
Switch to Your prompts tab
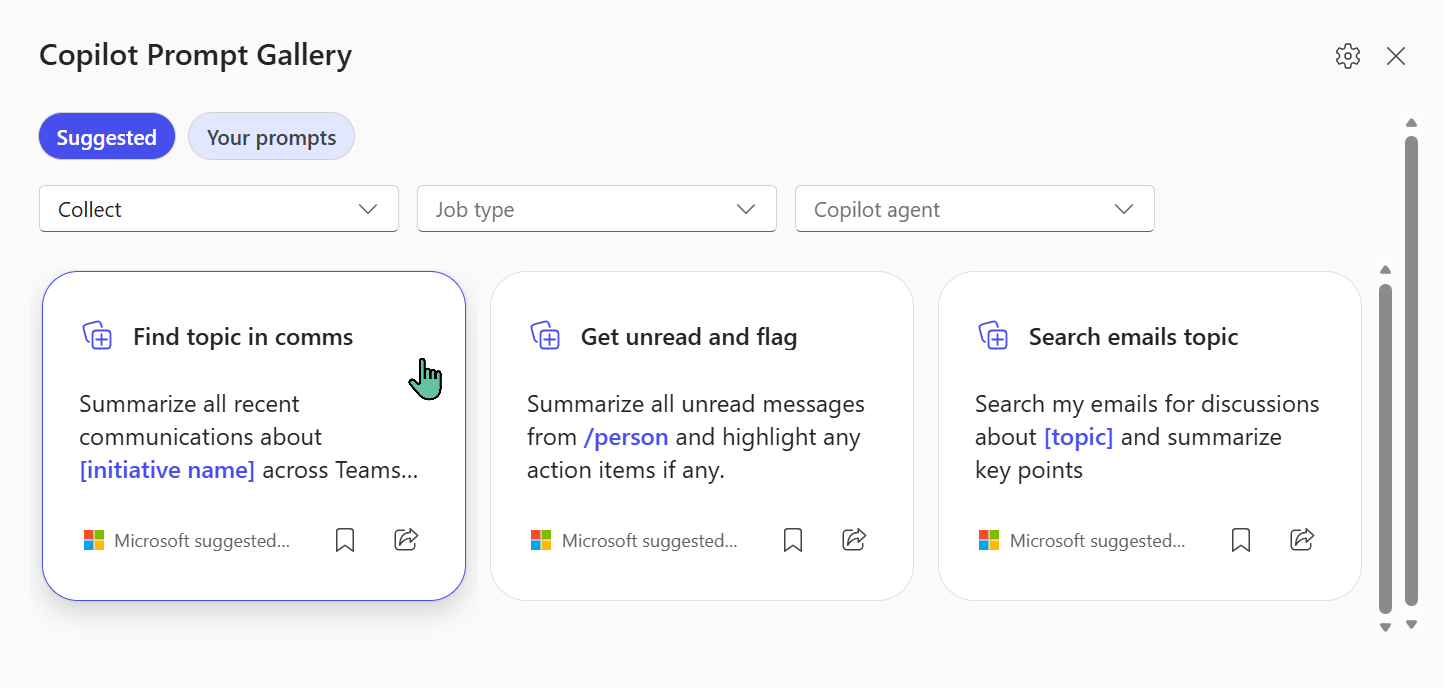(x=271, y=137)
